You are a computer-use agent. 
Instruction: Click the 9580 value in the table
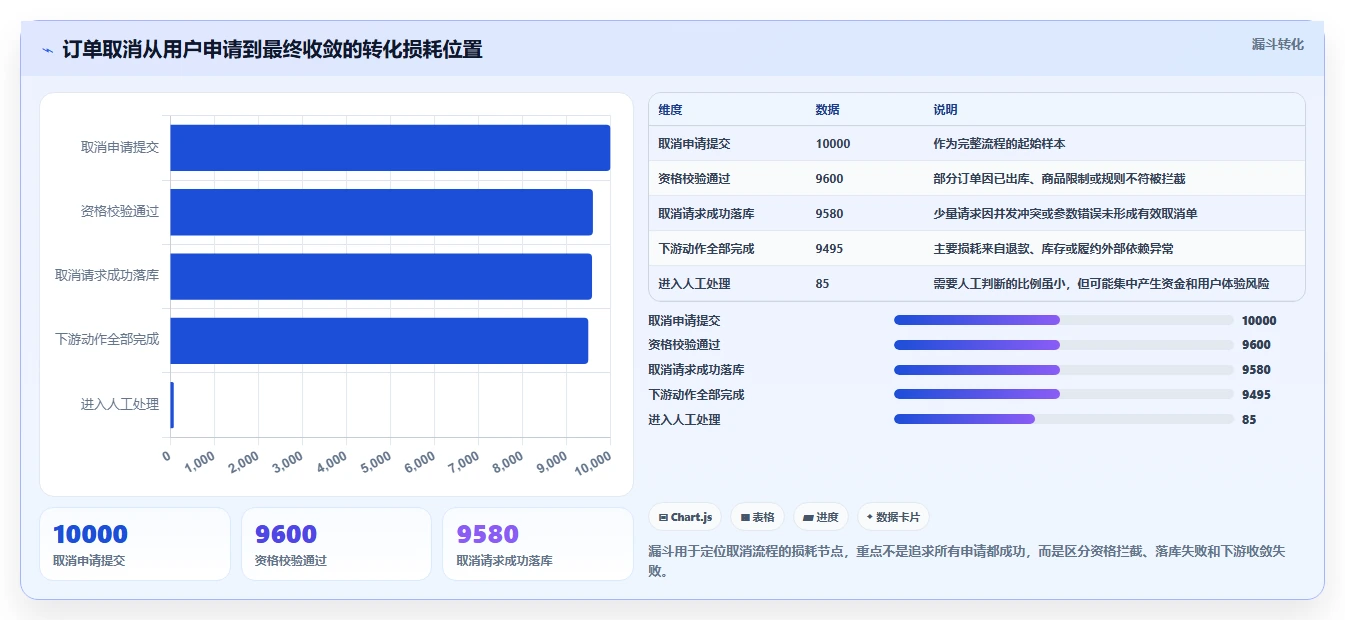tap(829, 214)
